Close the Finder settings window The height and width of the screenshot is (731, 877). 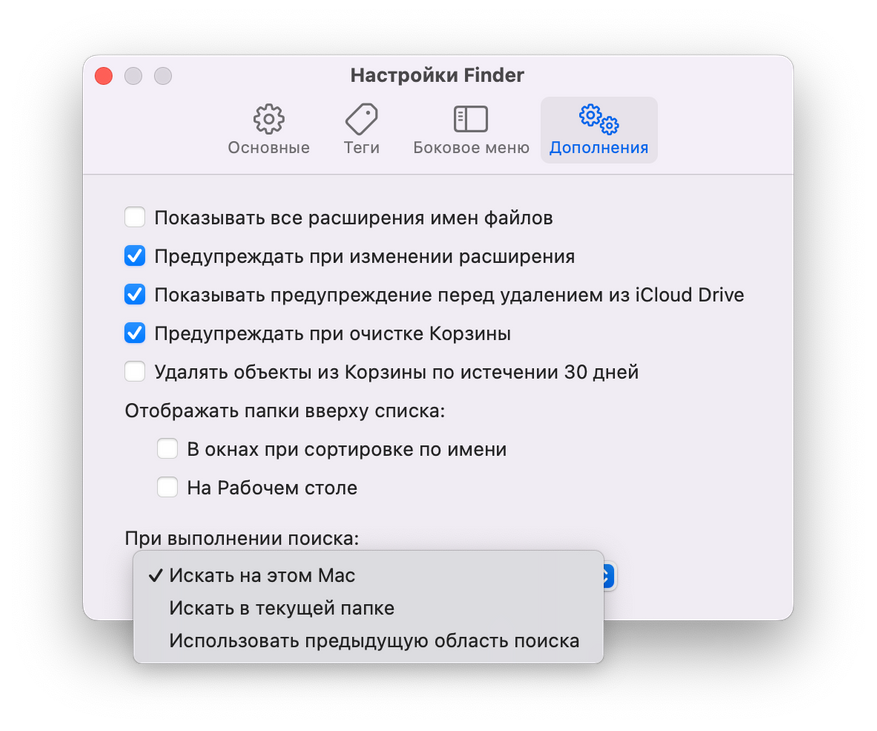pyautogui.click(x=103, y=76)
